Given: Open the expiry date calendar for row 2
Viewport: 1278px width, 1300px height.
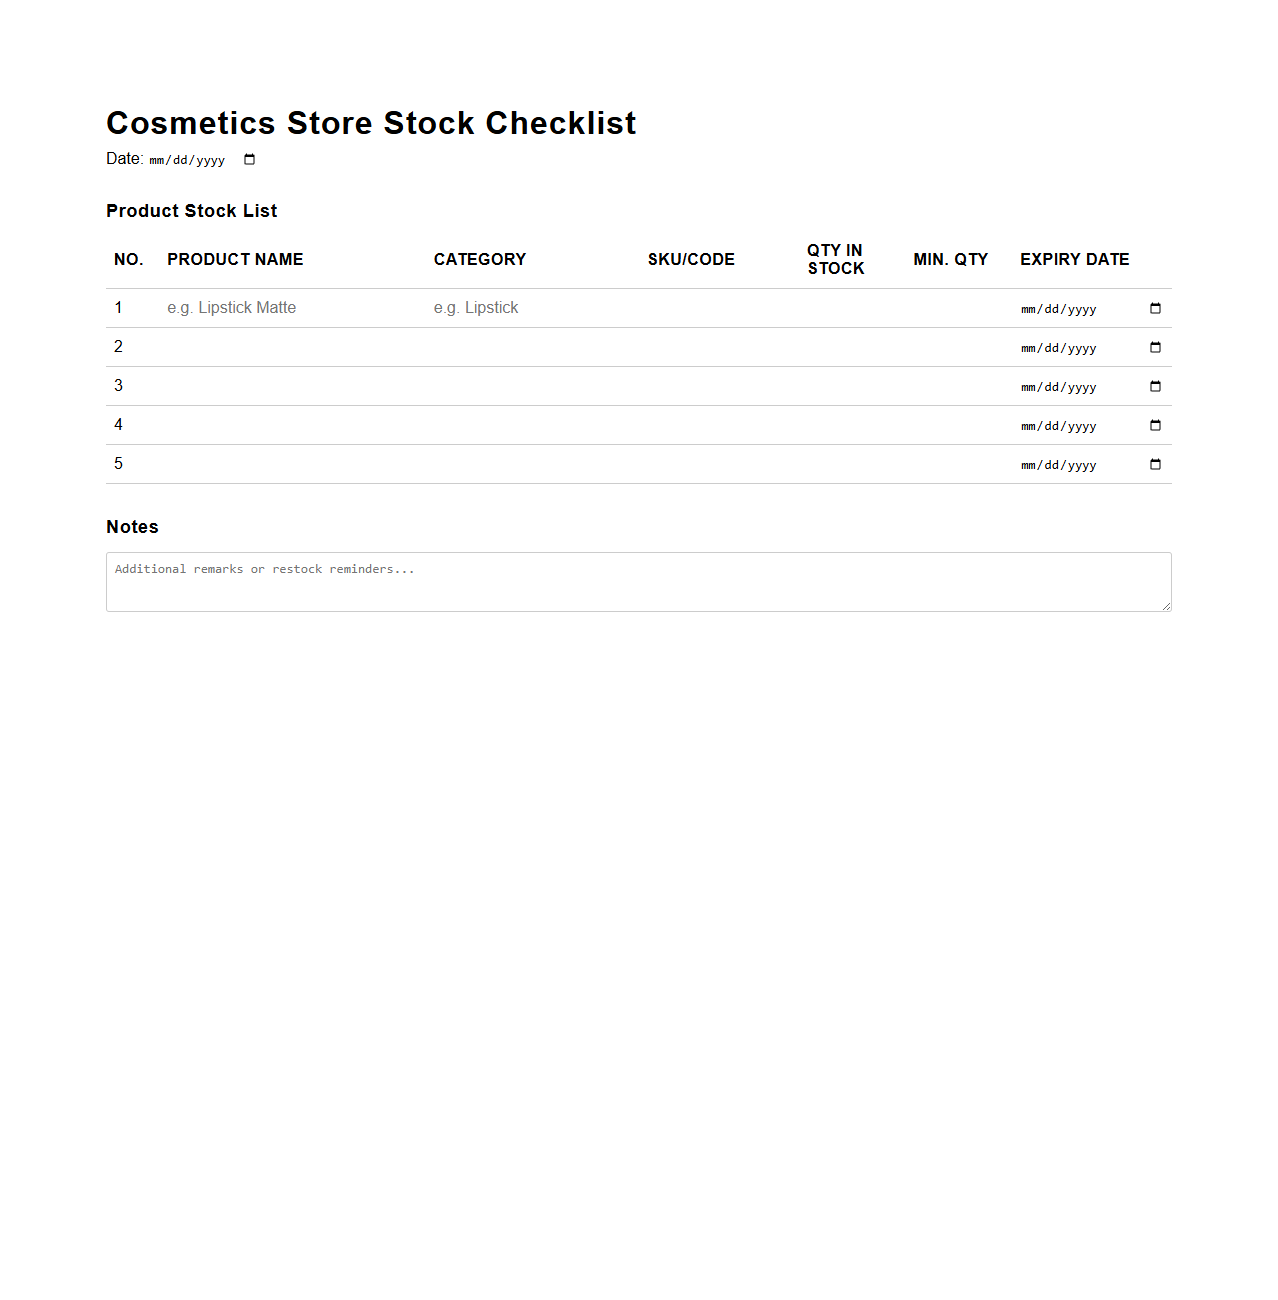Looking at the screenshot, I should (1155, 347).
